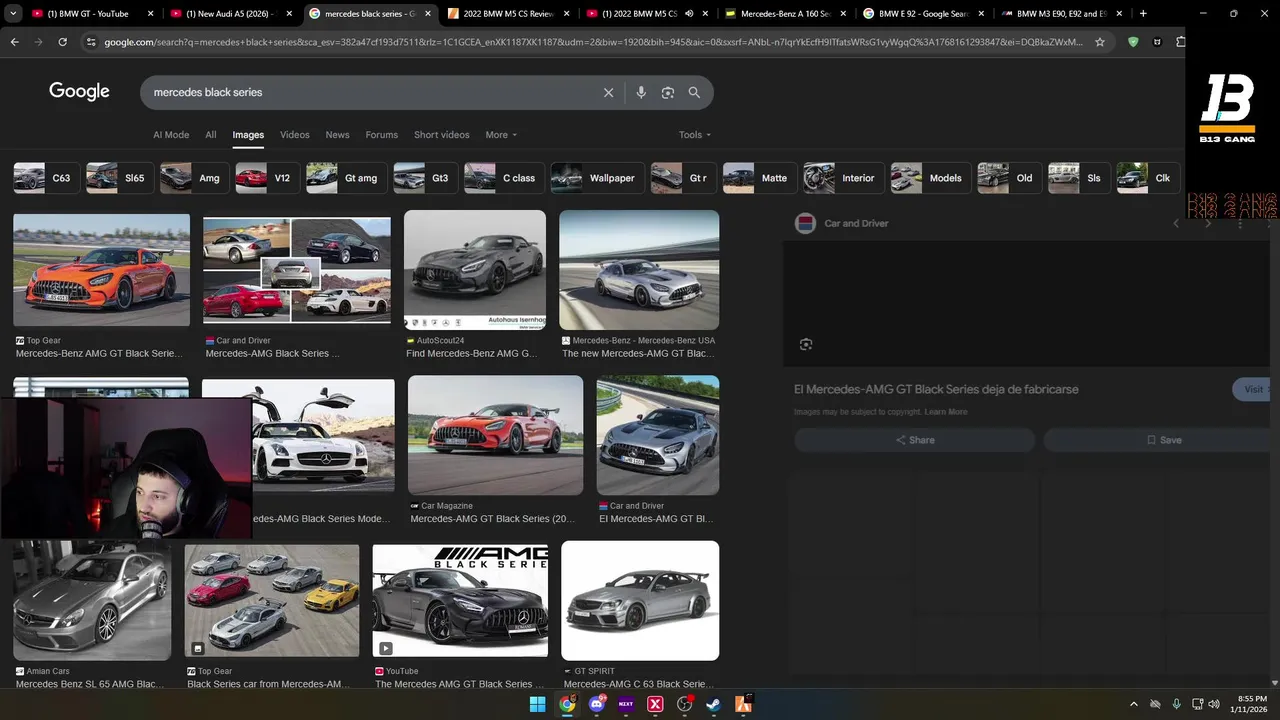Image resolution: width=1280 pixels, height=720 pixels.
Task: Switch to All results tab
Action: coord(211,135)
